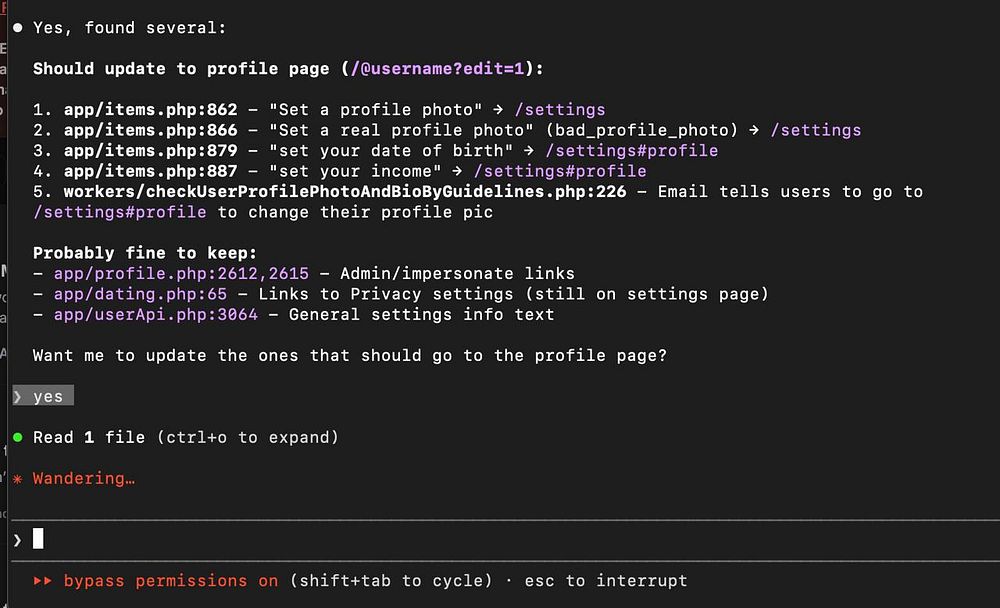Open the app/items.php:862 file reference
1000x608 pixels.
150,110
